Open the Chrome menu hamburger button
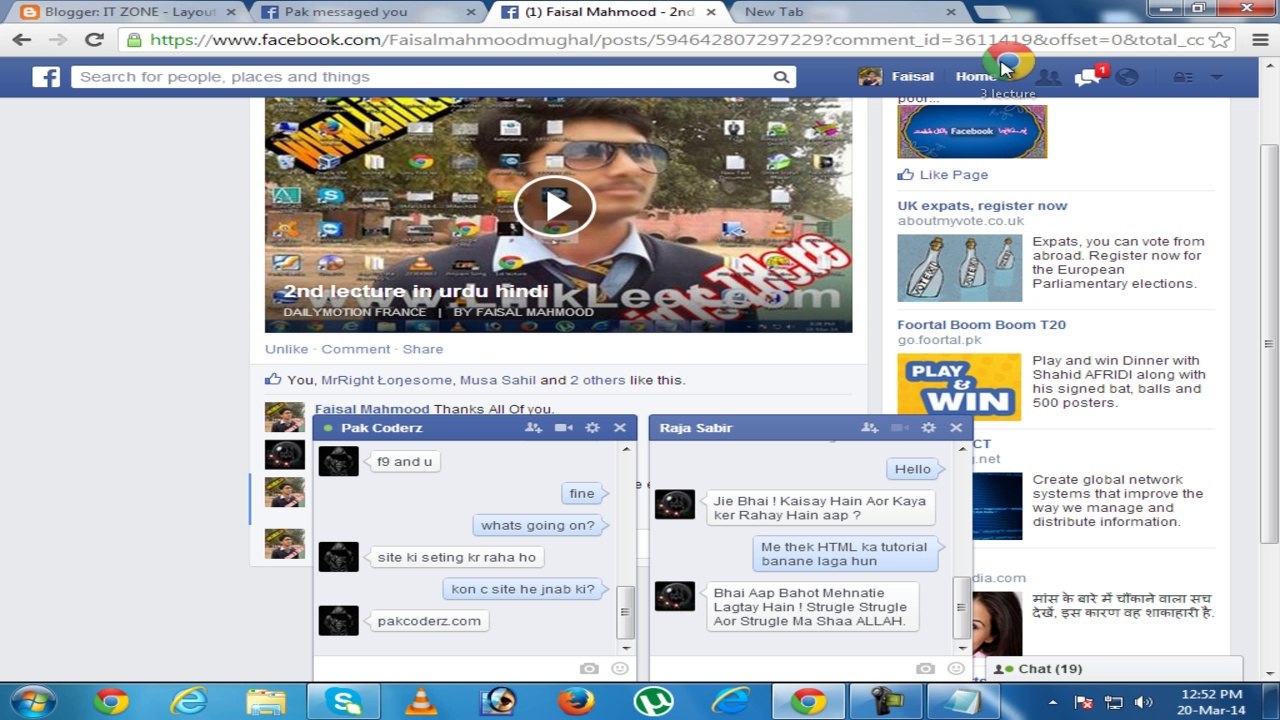Screen dimensions: 1280x720 [x=1260, y=40]
